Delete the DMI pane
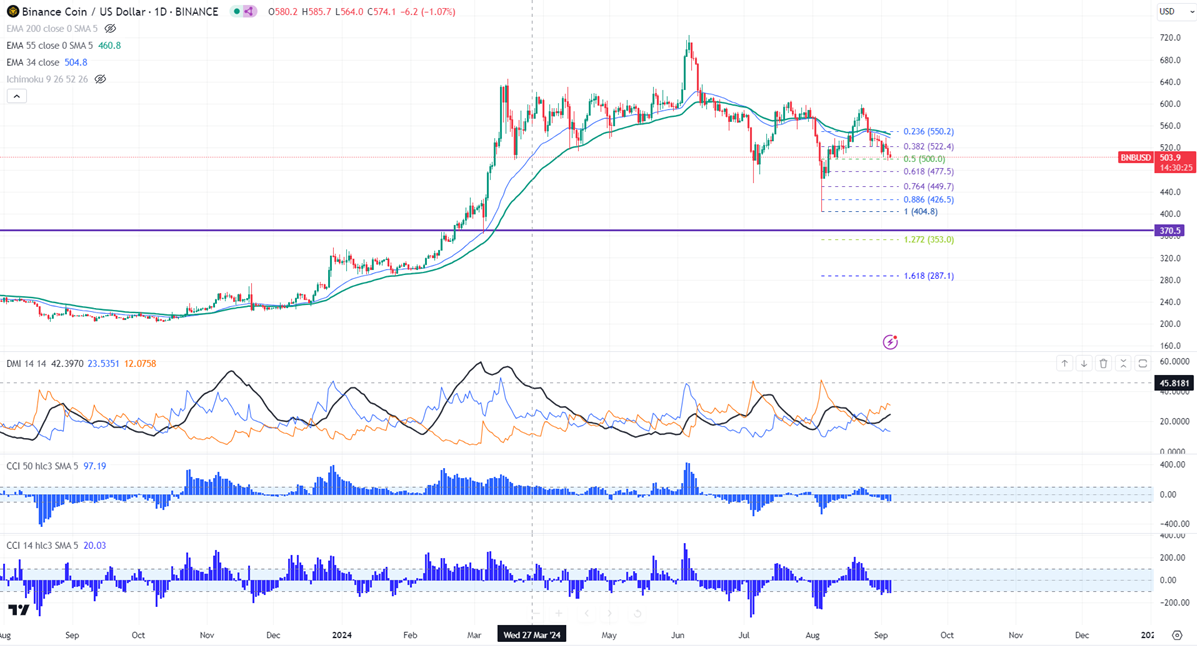This screenshot has width=1197, height=646. point(1103,363)
